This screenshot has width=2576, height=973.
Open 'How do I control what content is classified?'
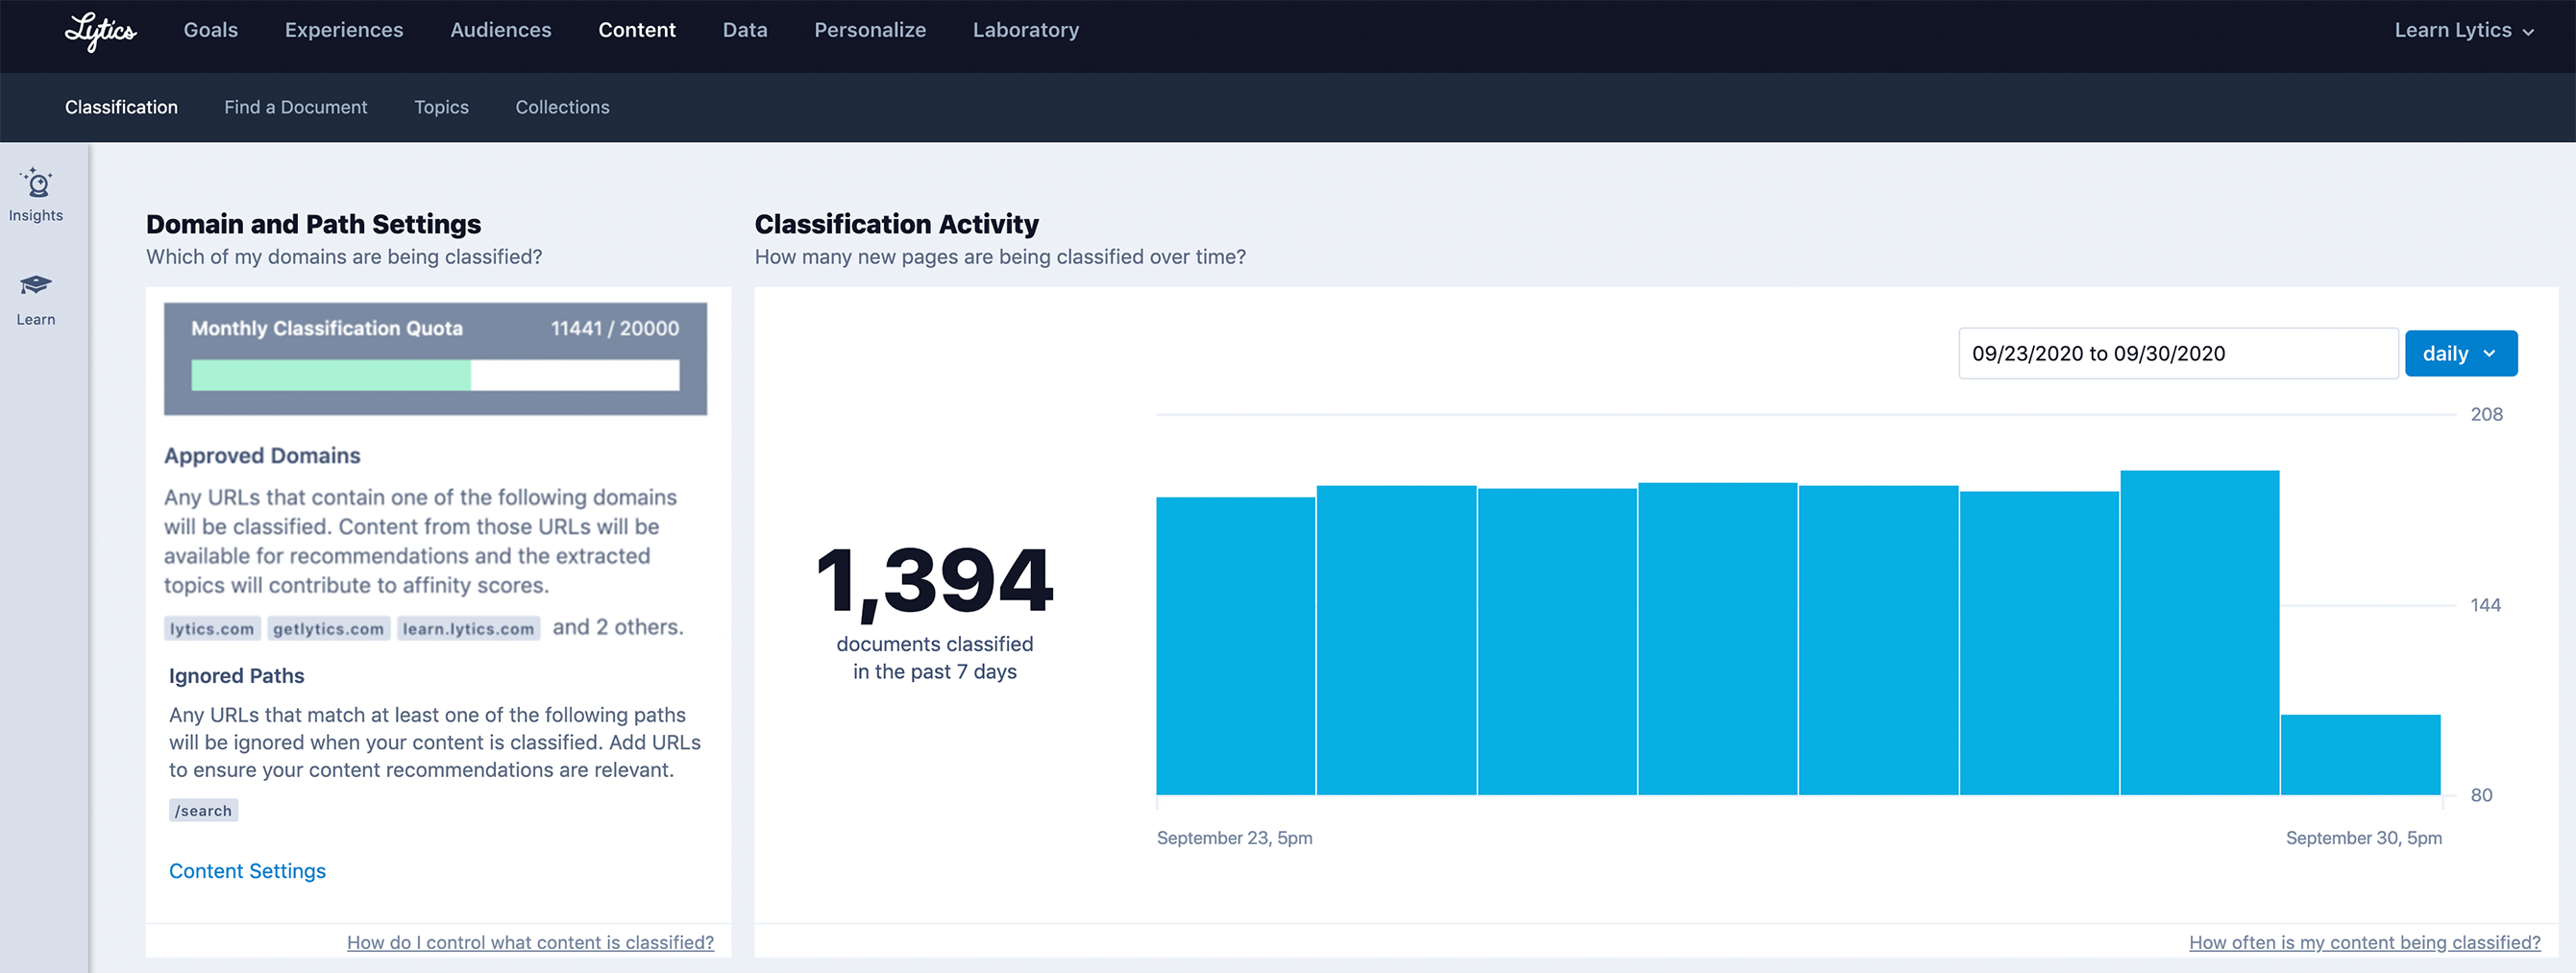pyautogui.click(x=530, y=942)
